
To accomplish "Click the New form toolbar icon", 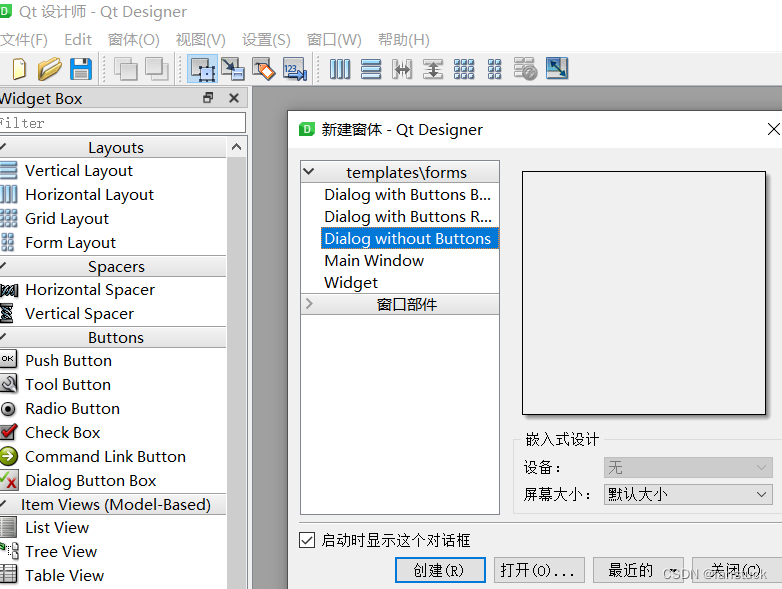I will point(18,69).
